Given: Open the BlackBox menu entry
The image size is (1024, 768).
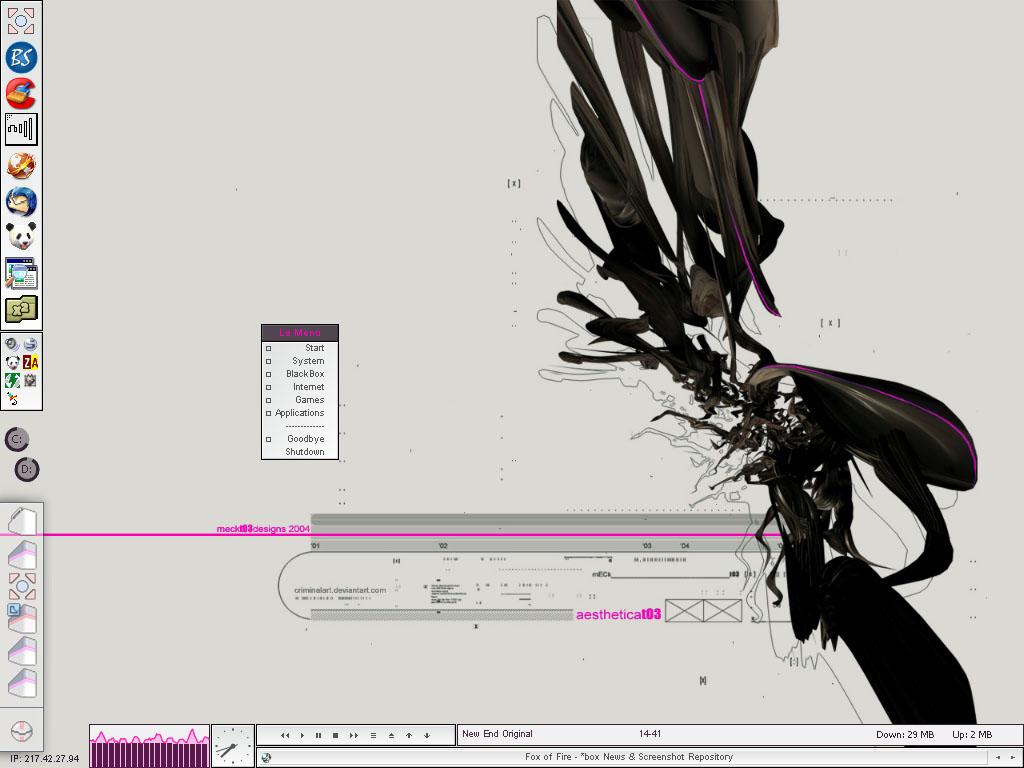Looking at the screenshot, I should (300, 374).
